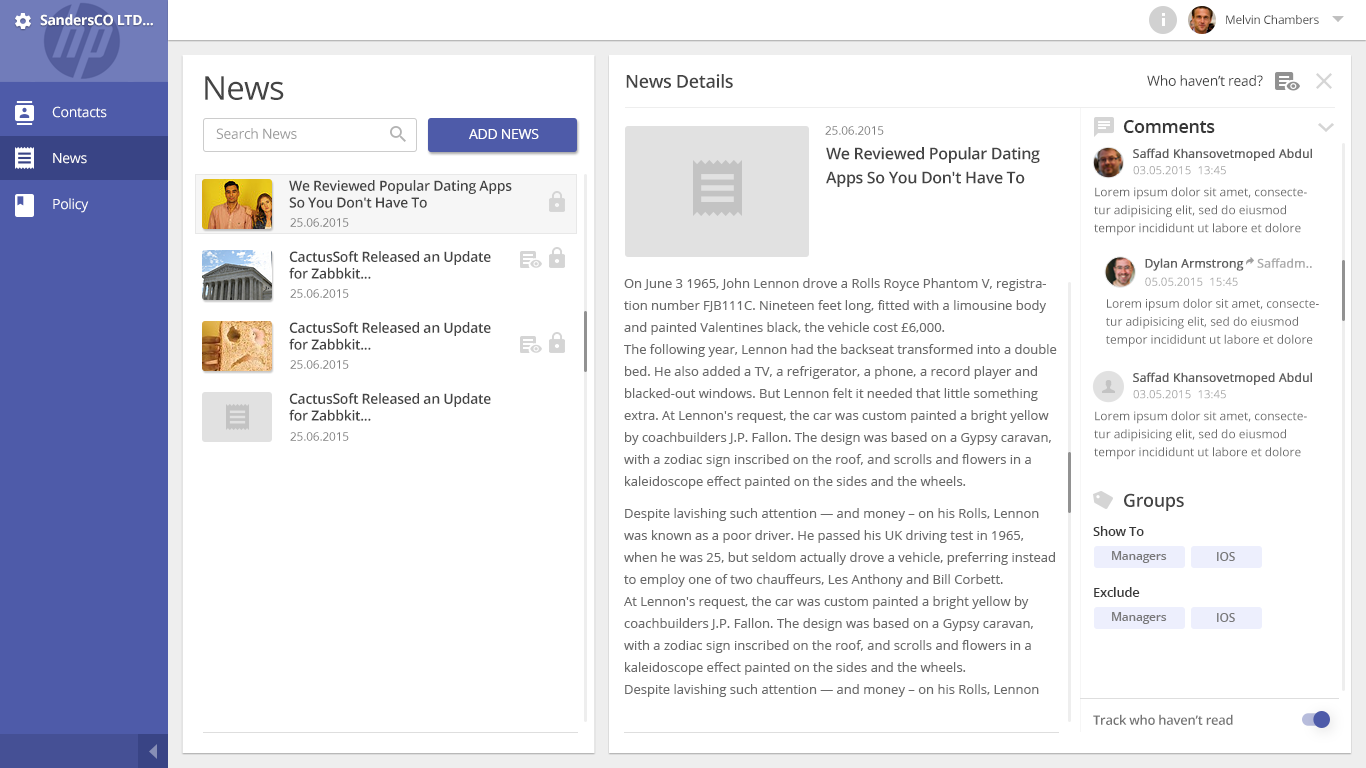Click the Search News input field
This screenshot has width=1366, height=768.
tap(295, 134)
